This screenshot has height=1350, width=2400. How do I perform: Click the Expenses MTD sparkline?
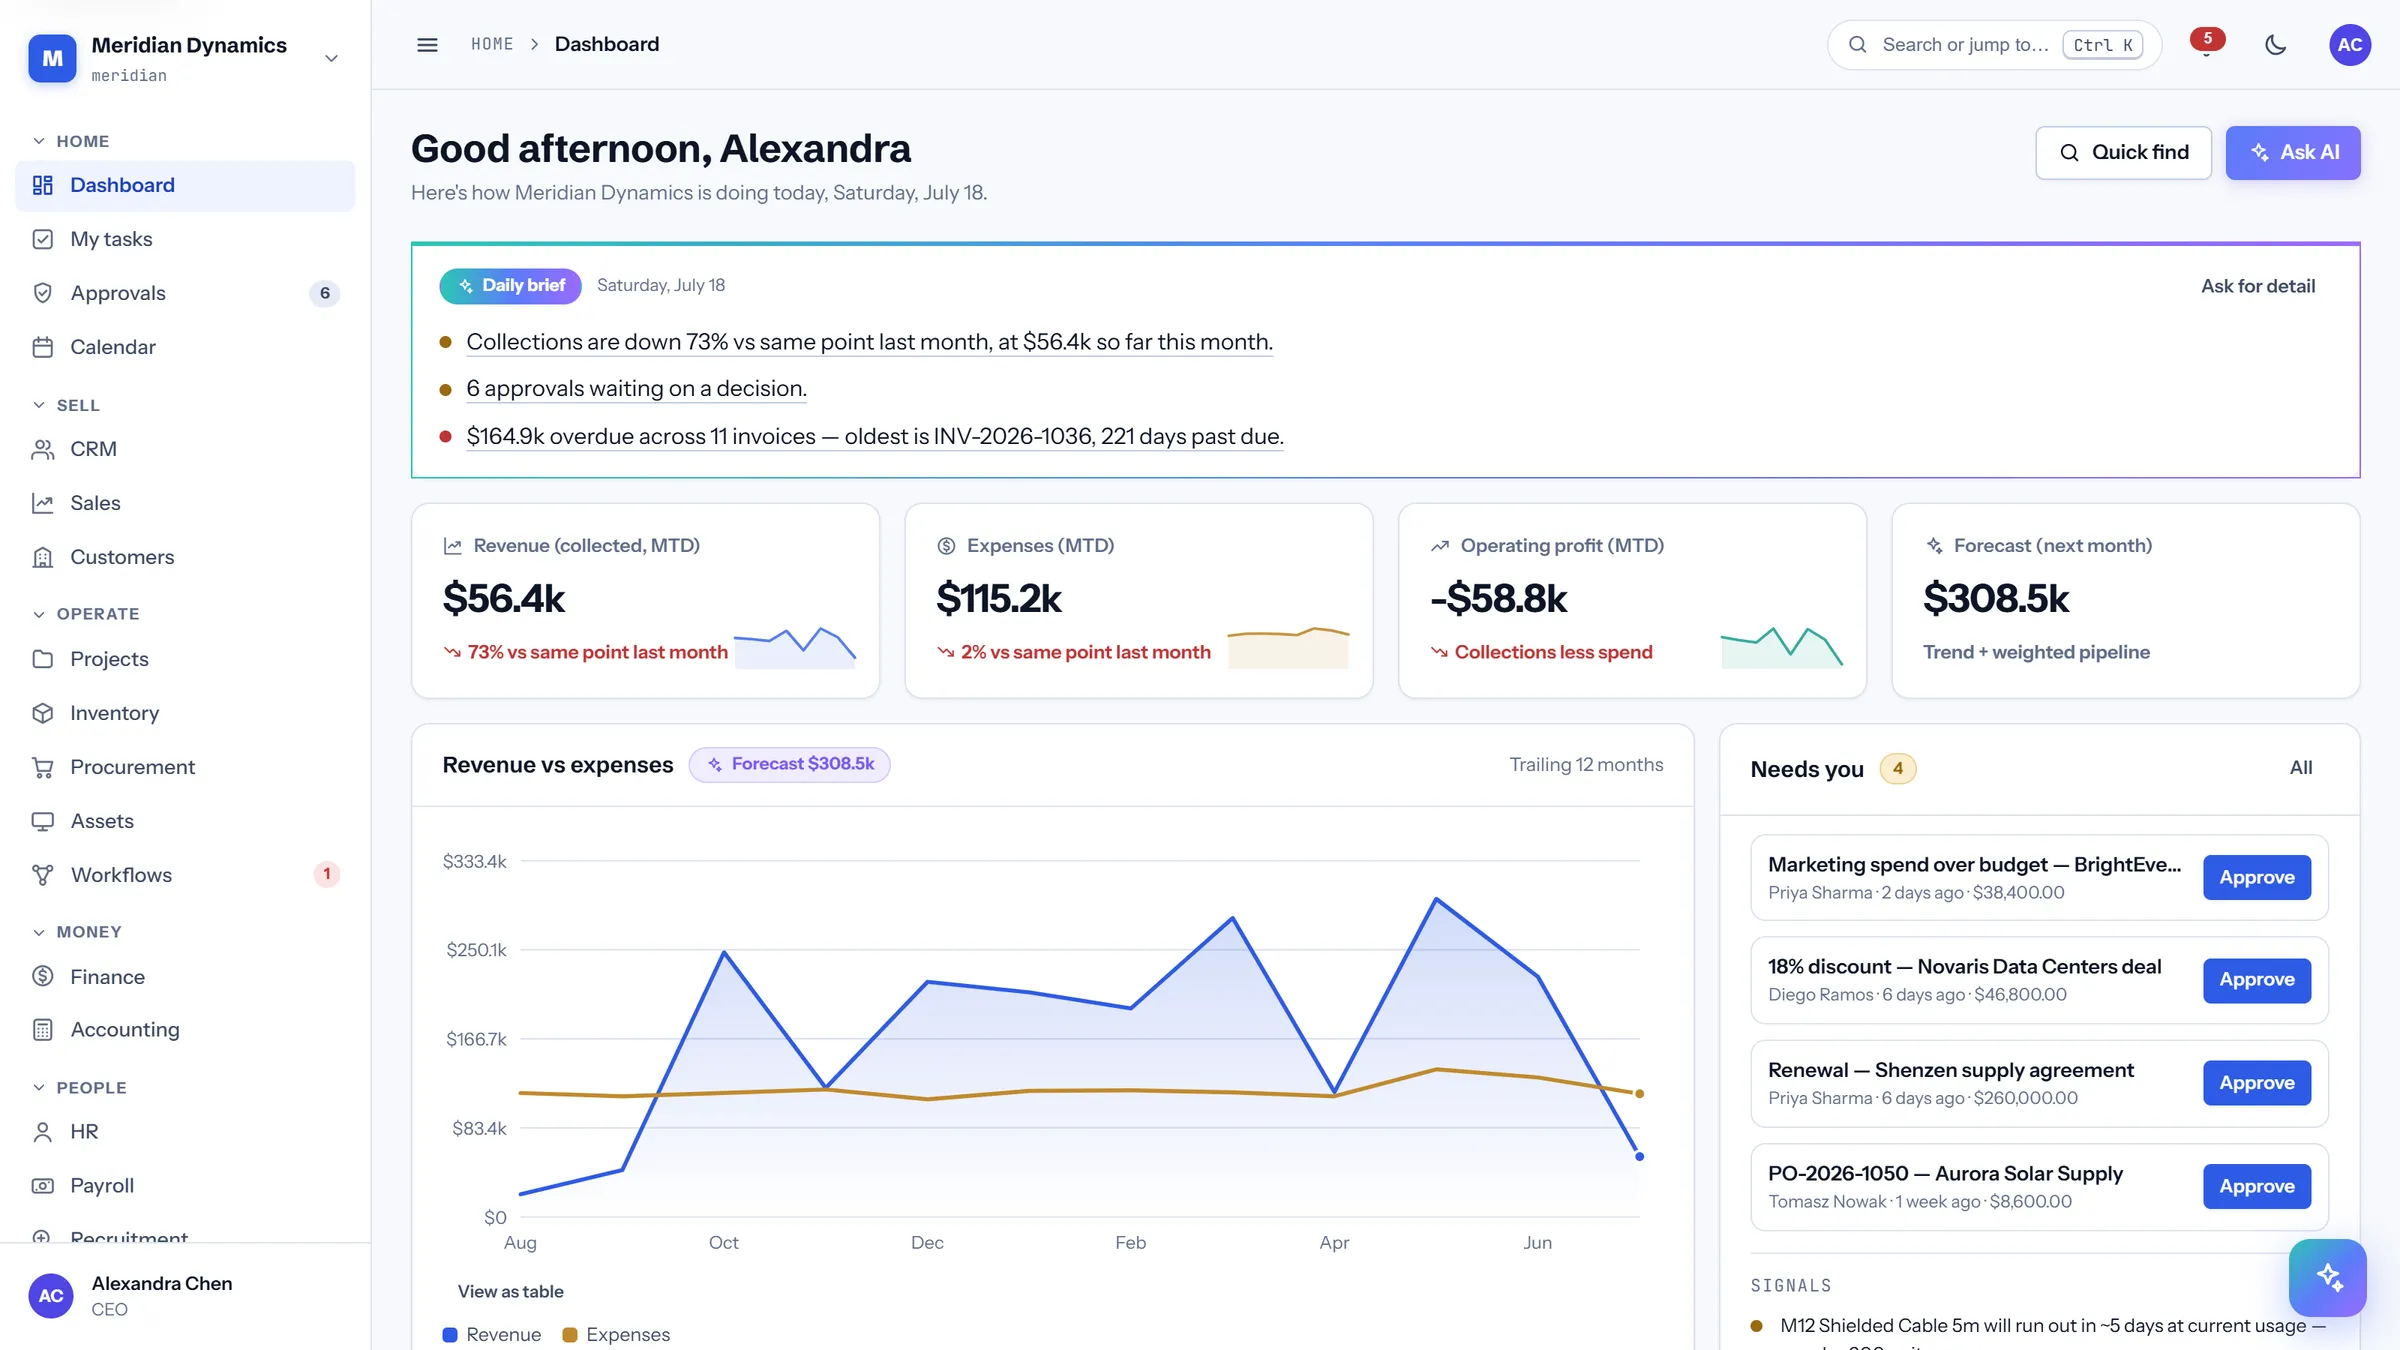pyautogui.click(x=1288, y=648)
